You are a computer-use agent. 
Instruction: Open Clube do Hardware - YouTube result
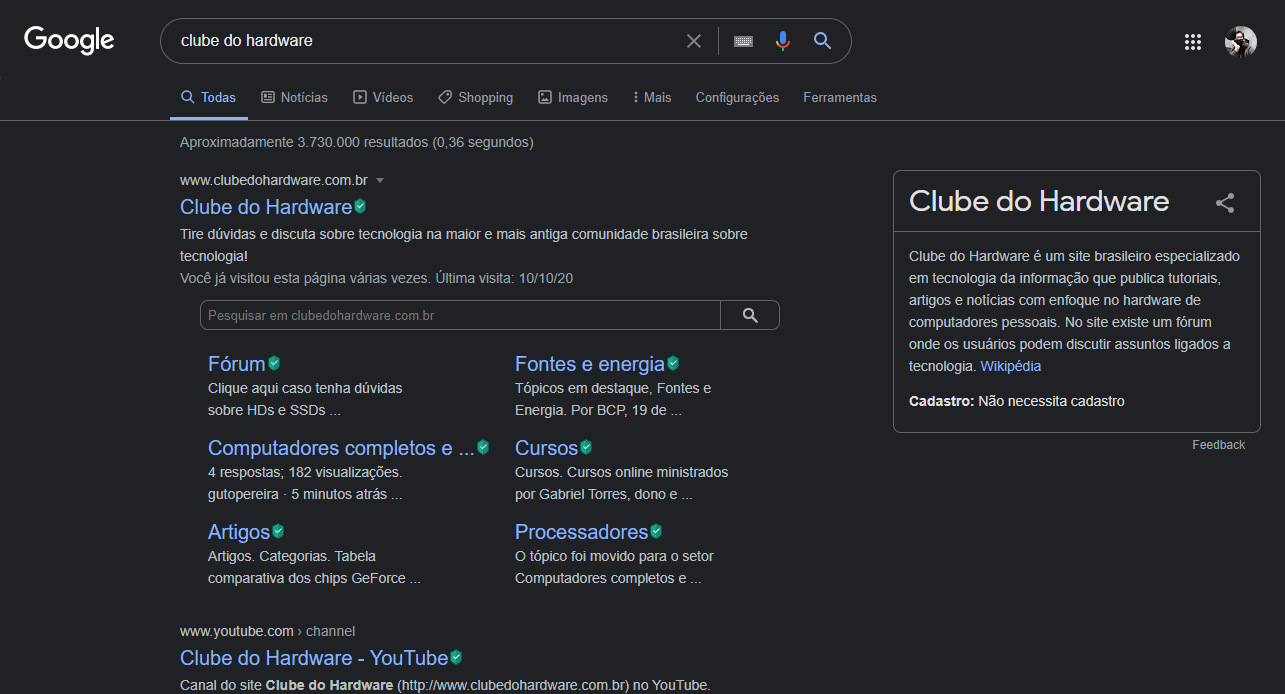coord(314,658)
